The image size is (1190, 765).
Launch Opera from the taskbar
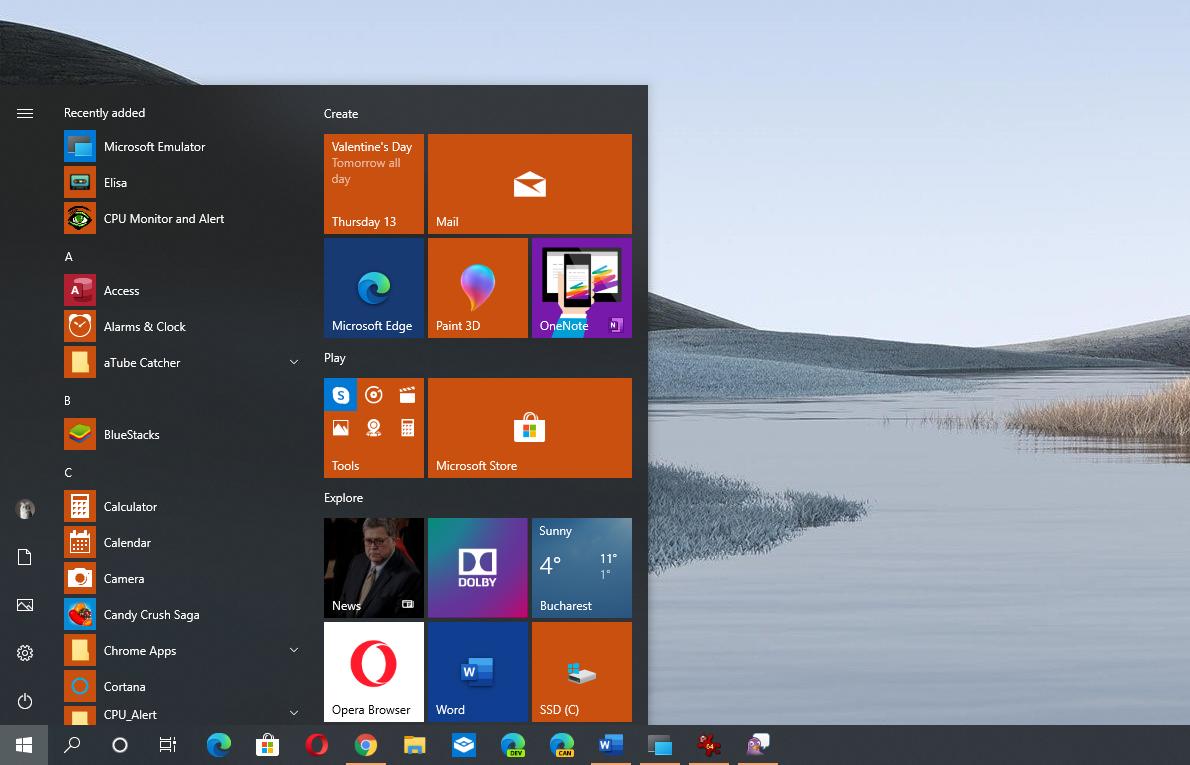coord(316,745)
